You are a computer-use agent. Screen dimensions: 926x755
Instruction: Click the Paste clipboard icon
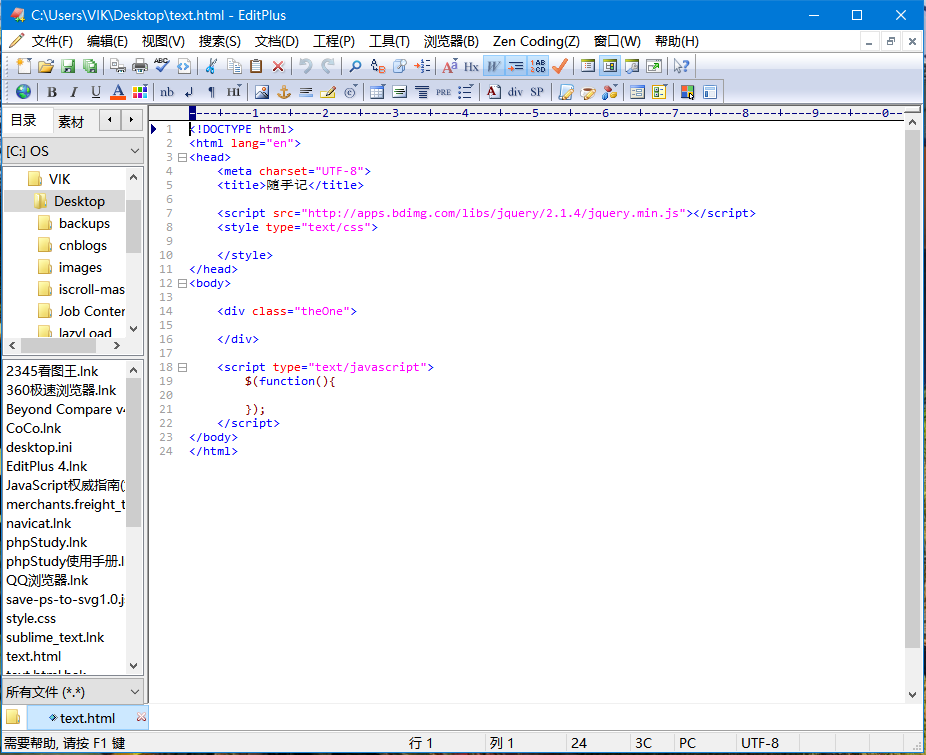pyautogui.click(x=256, y=66)
